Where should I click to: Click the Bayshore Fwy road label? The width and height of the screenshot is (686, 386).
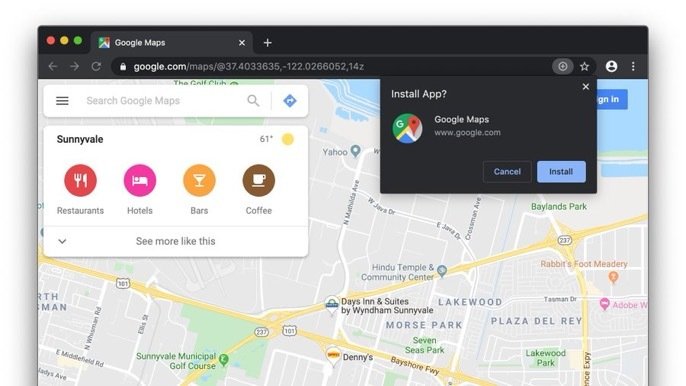[414, 365]
